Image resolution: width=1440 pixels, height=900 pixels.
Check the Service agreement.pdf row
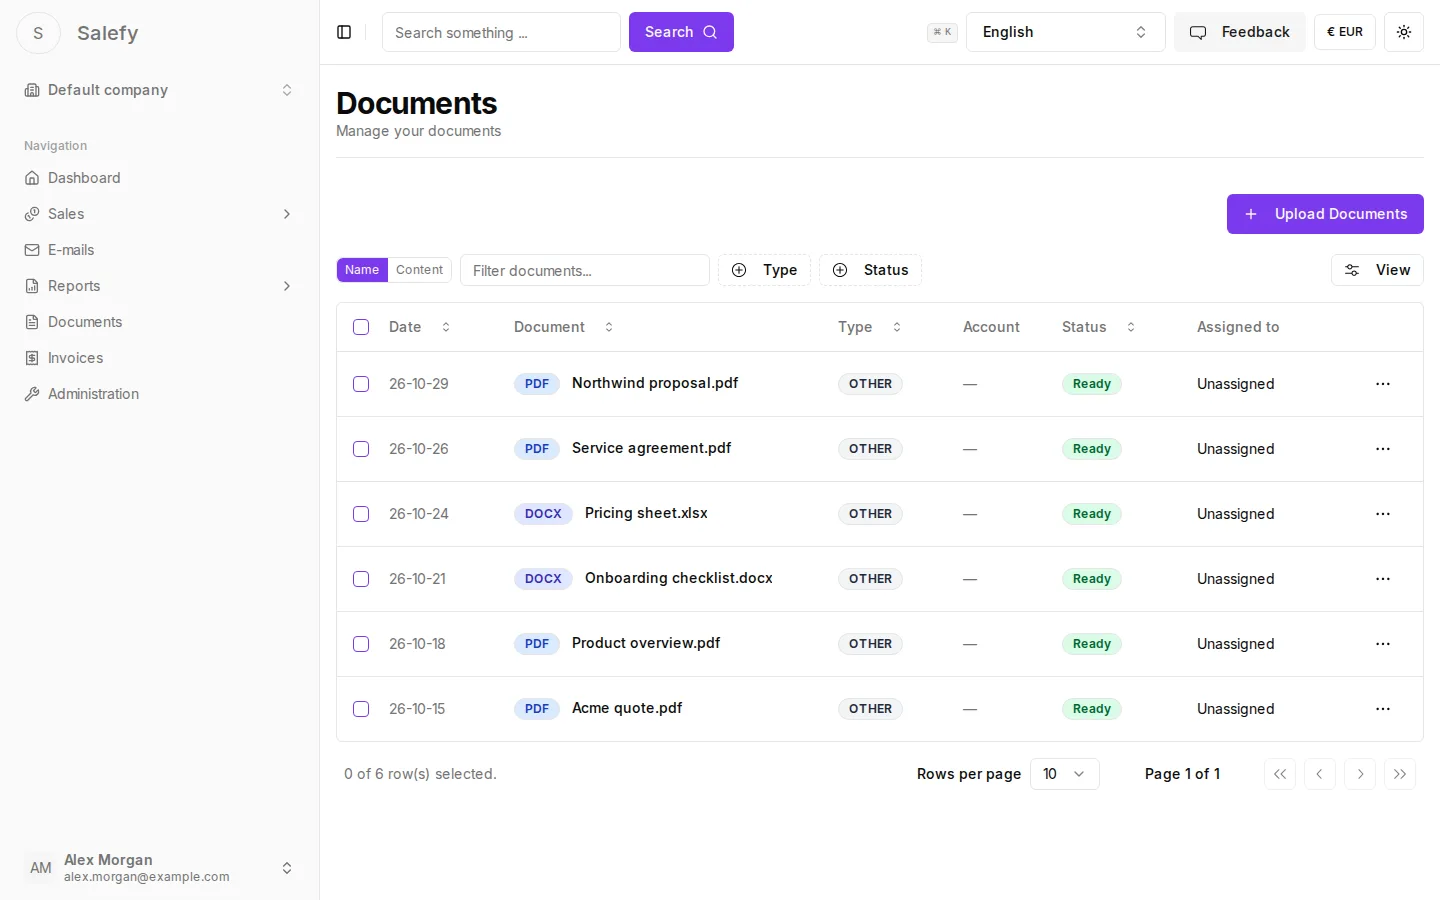click(x=361, y=449)
